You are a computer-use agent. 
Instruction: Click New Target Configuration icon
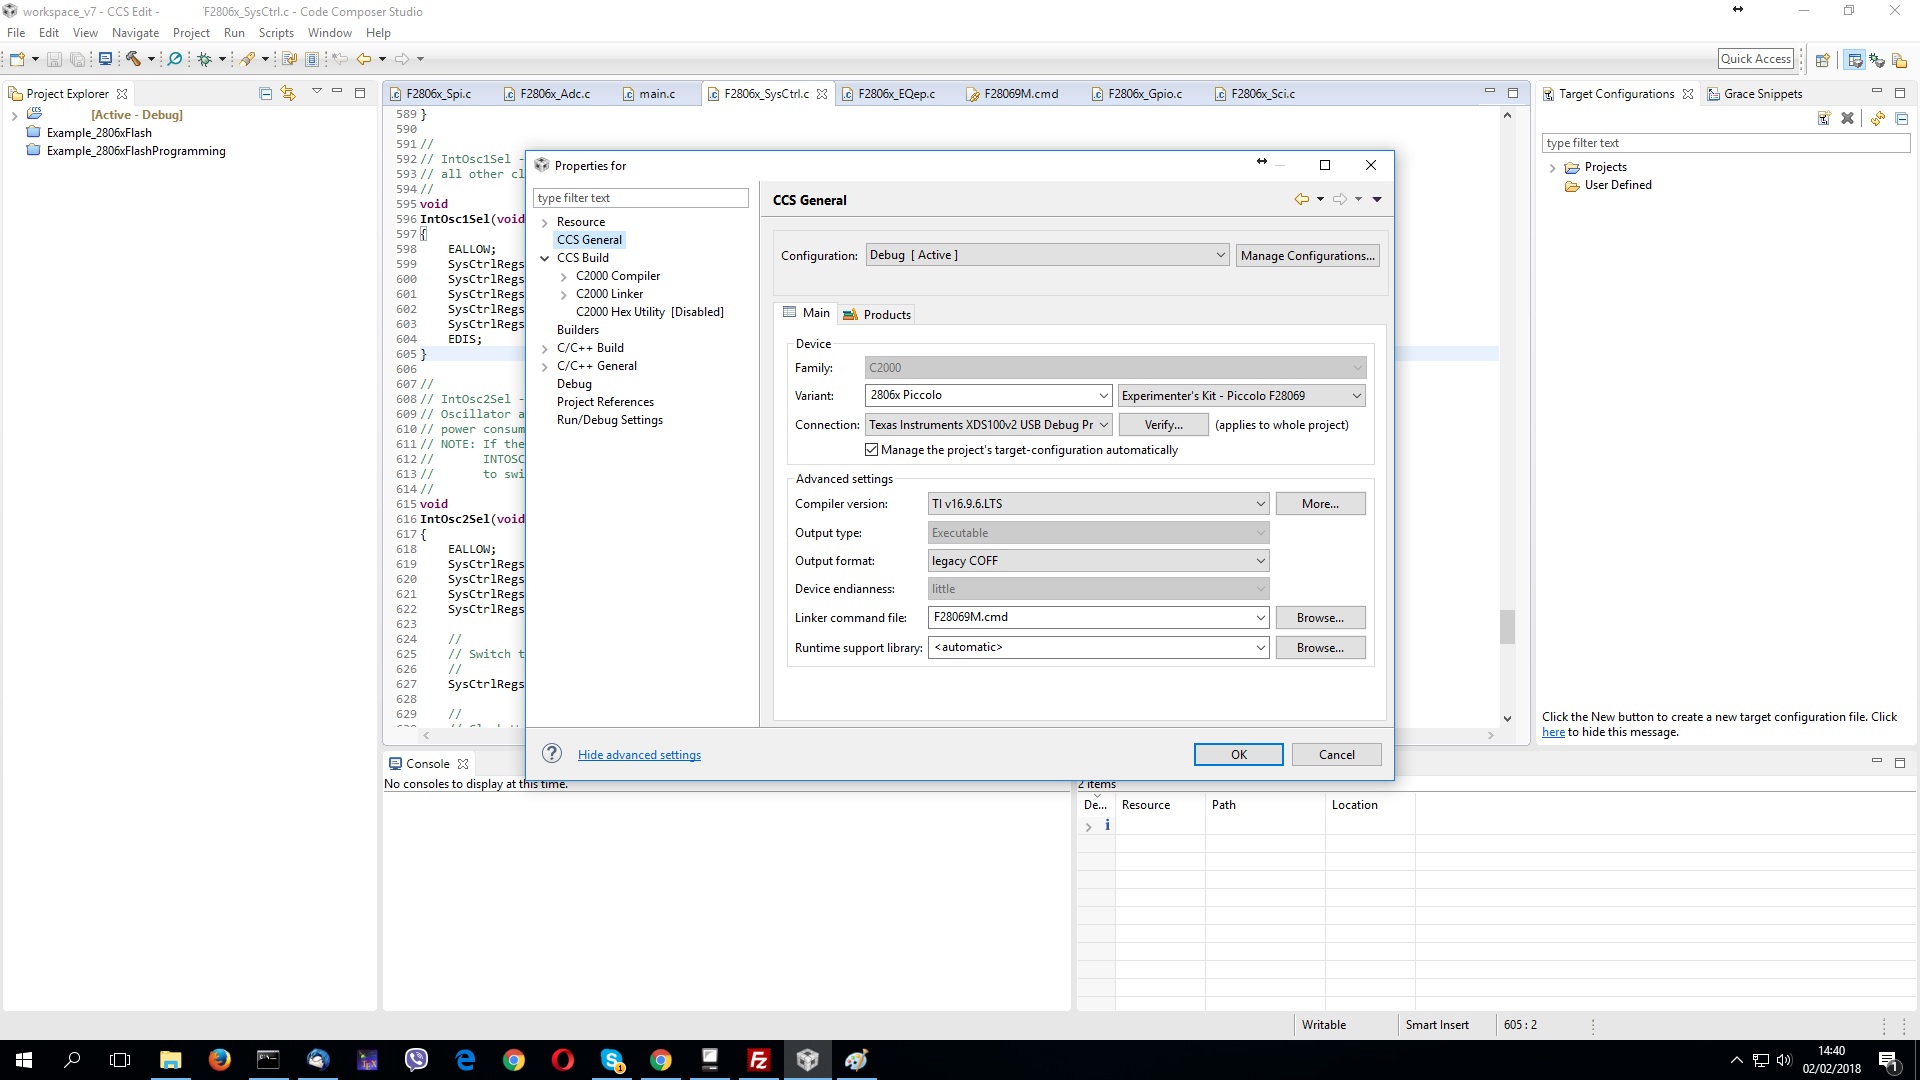1823,118
